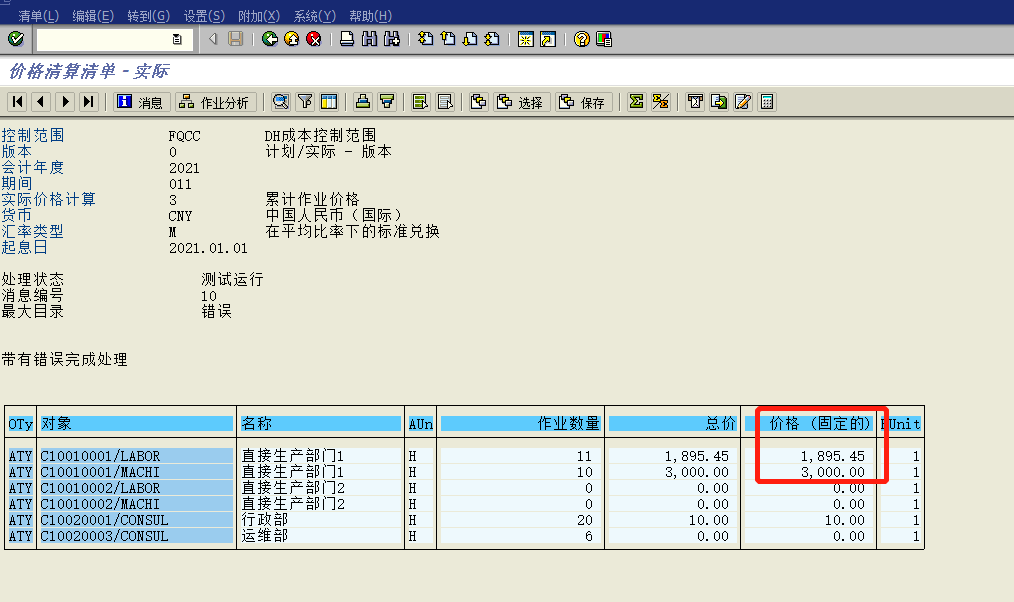The image size is (1014, 602).
Task: Click the Find binoculars icon
Action: coord(369,39)
